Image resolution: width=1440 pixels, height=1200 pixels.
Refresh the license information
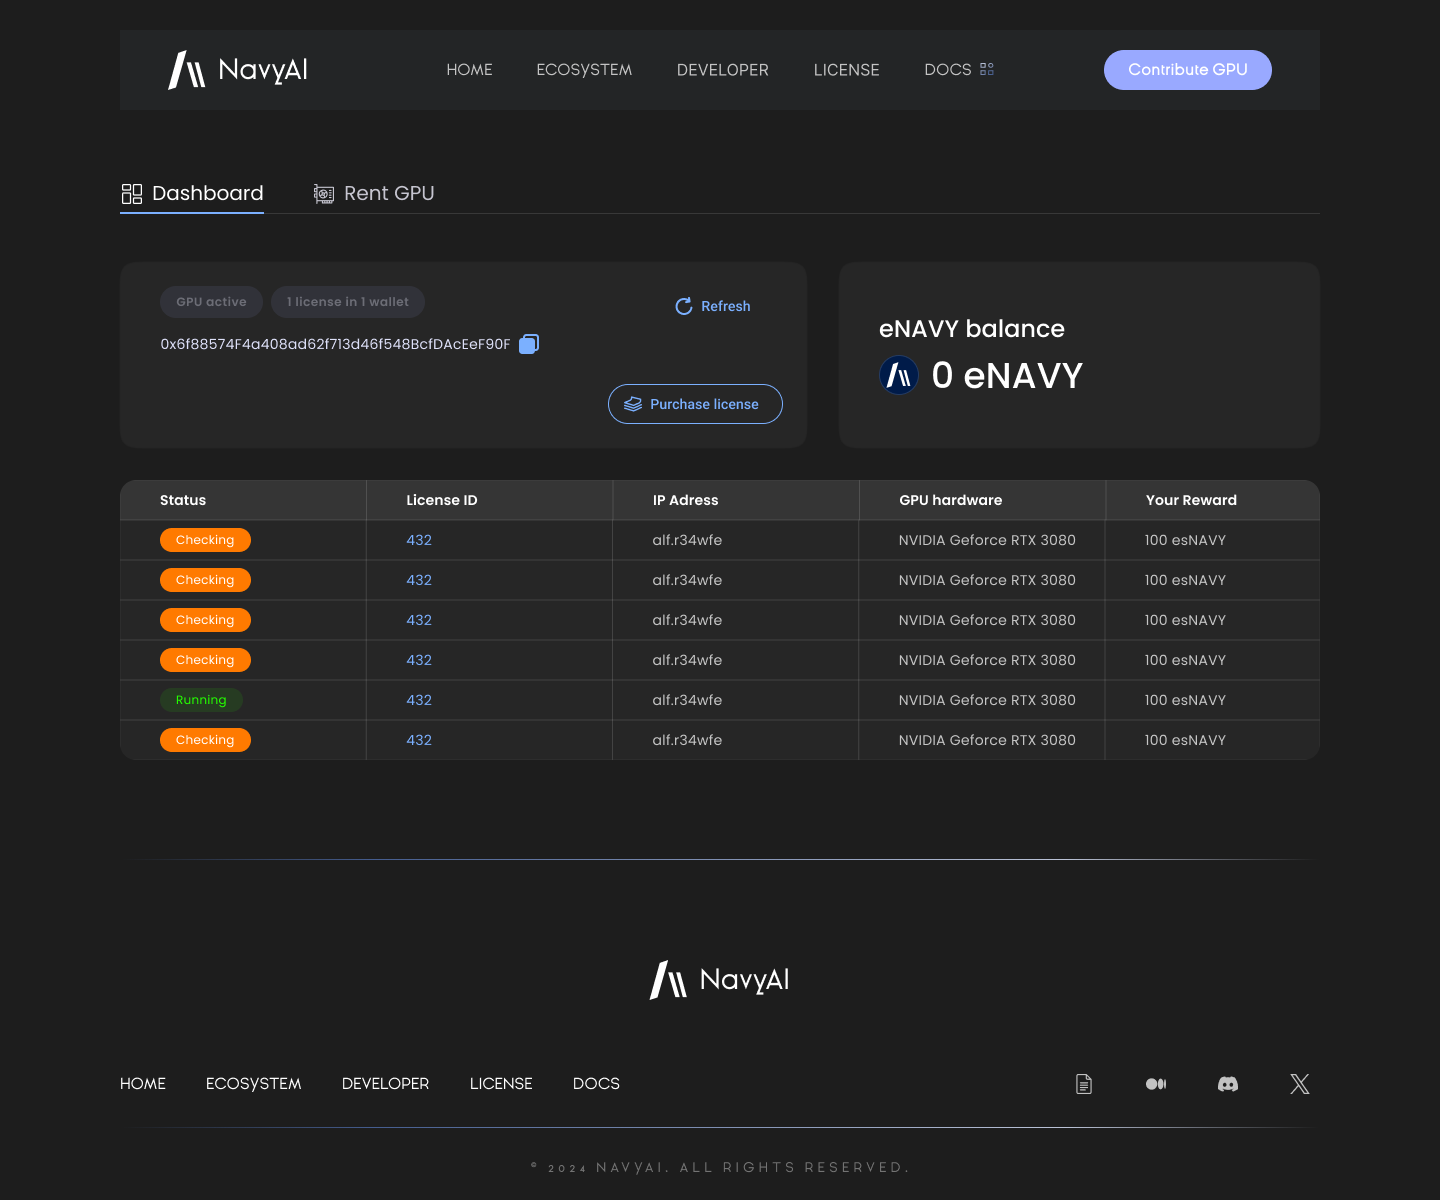(713, 306)
